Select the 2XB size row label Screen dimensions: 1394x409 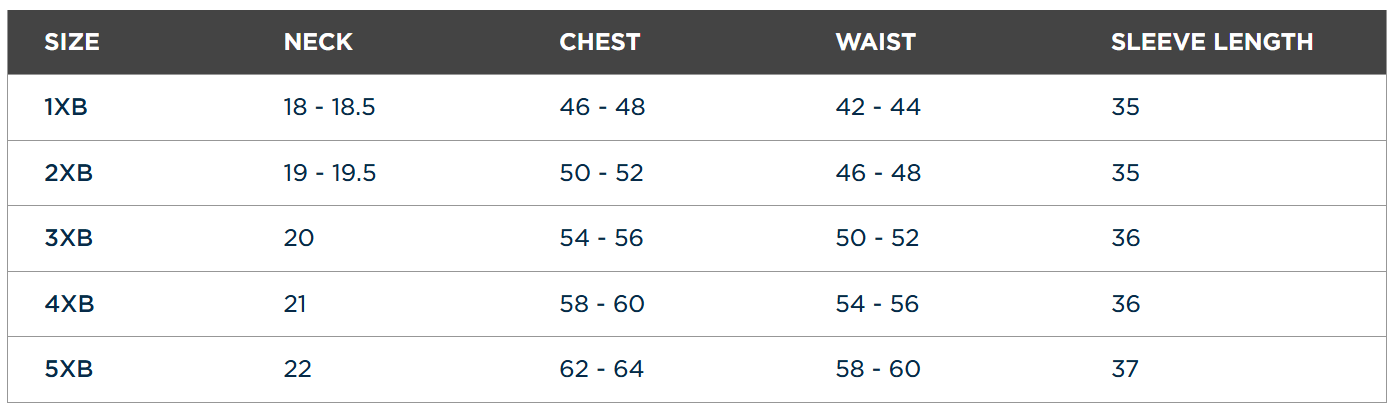click(69, 173)
